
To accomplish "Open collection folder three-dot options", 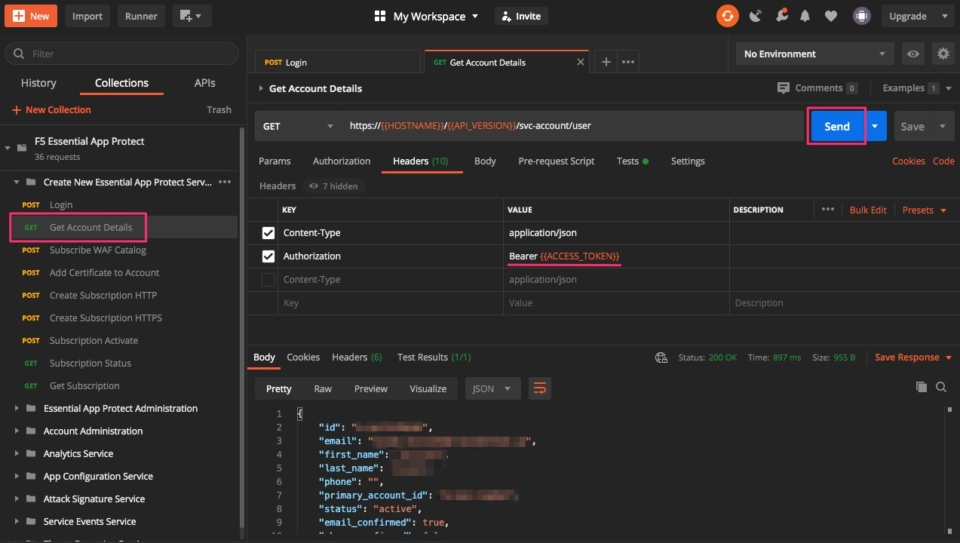I will [225, 182].
